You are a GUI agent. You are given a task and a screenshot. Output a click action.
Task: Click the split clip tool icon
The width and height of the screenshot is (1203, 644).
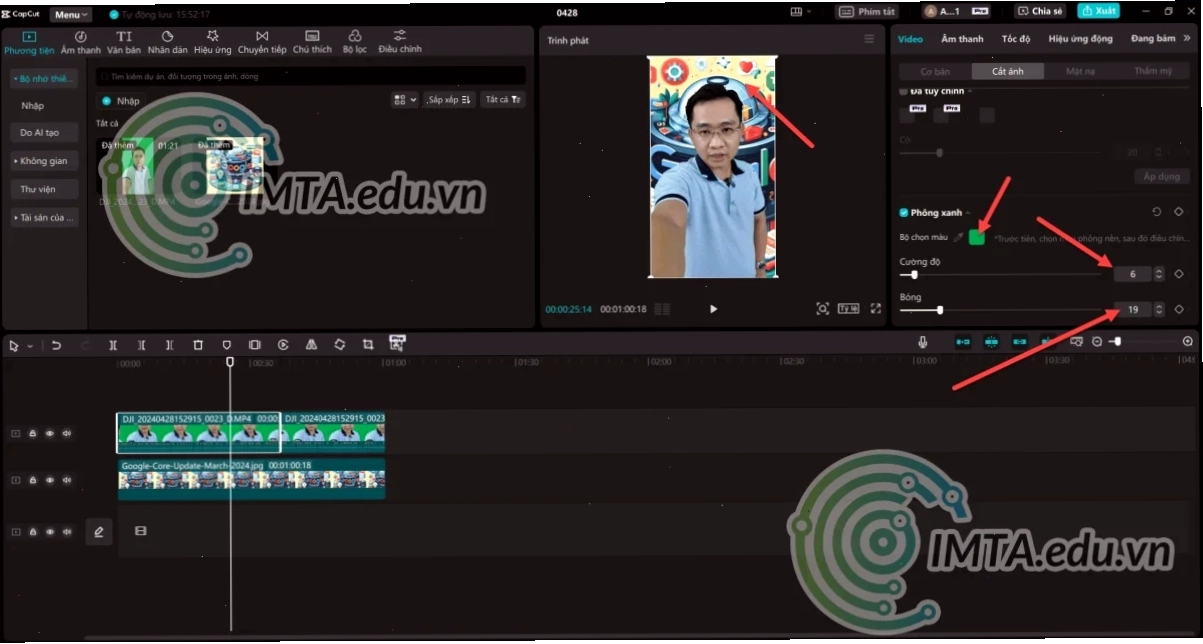pos(113,345)
